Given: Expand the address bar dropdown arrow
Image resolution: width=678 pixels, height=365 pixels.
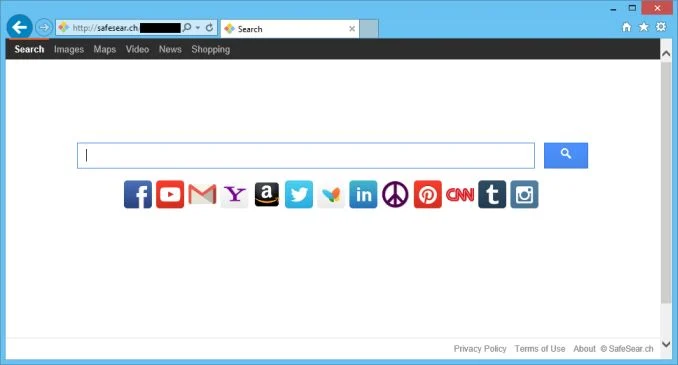Looking at the screenshot, I should (198, 28).
